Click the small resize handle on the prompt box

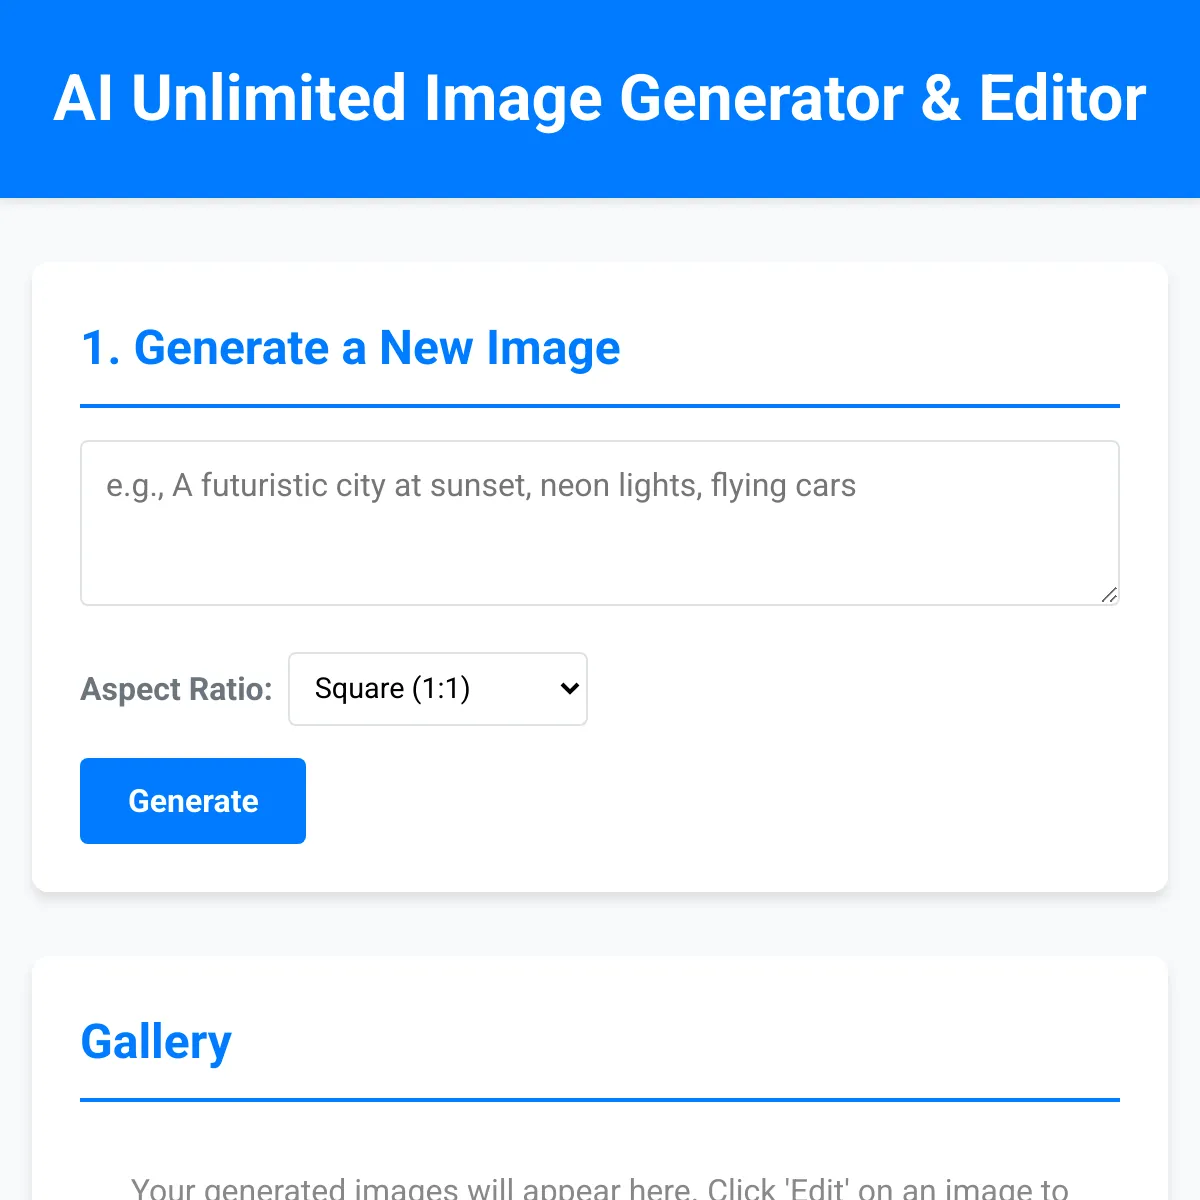(x=1109, y=596)
